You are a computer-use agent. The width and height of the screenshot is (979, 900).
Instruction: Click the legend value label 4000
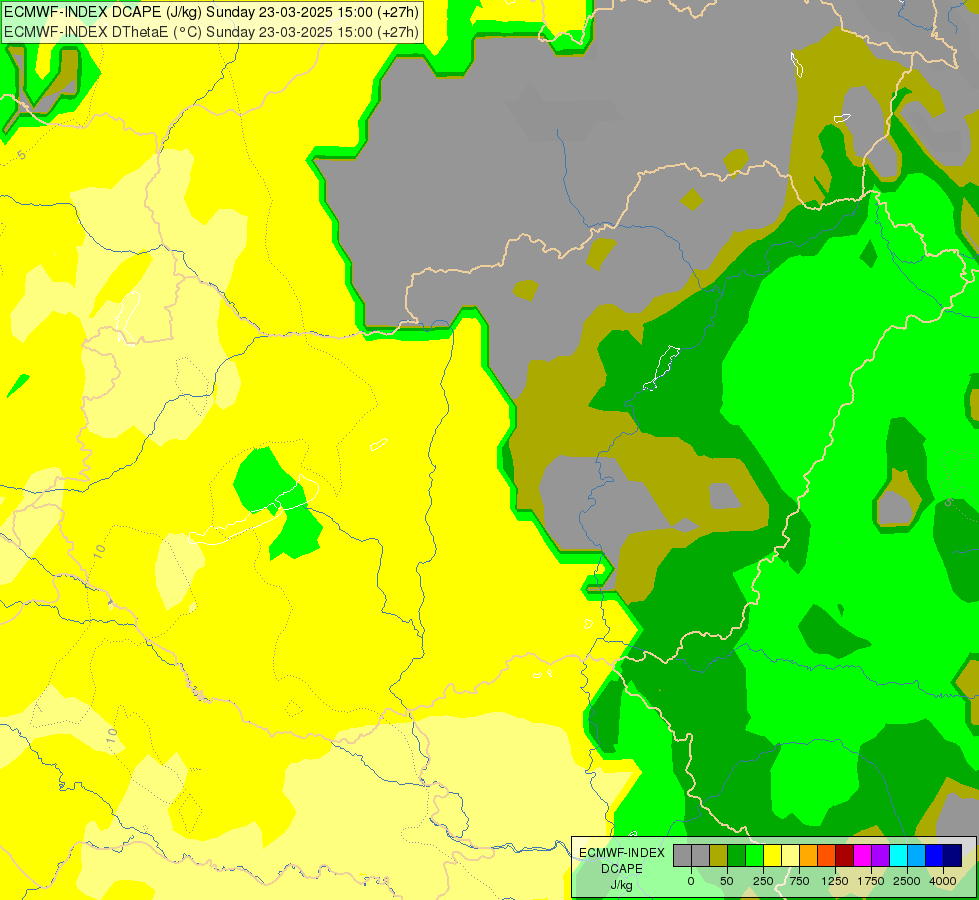943,881
